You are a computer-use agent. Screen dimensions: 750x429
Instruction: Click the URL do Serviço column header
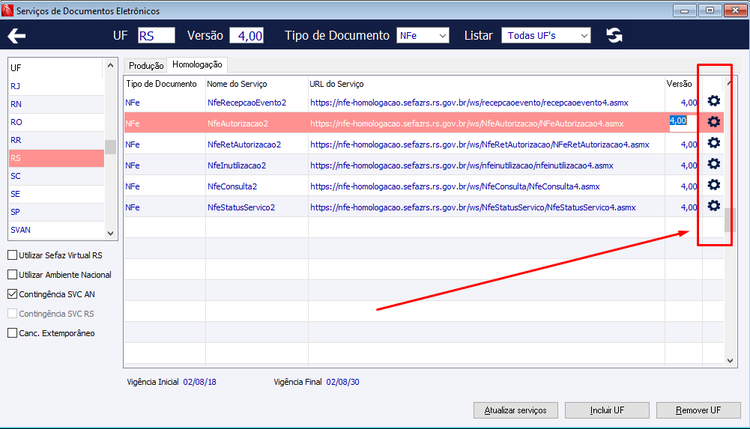click(336, 84)
